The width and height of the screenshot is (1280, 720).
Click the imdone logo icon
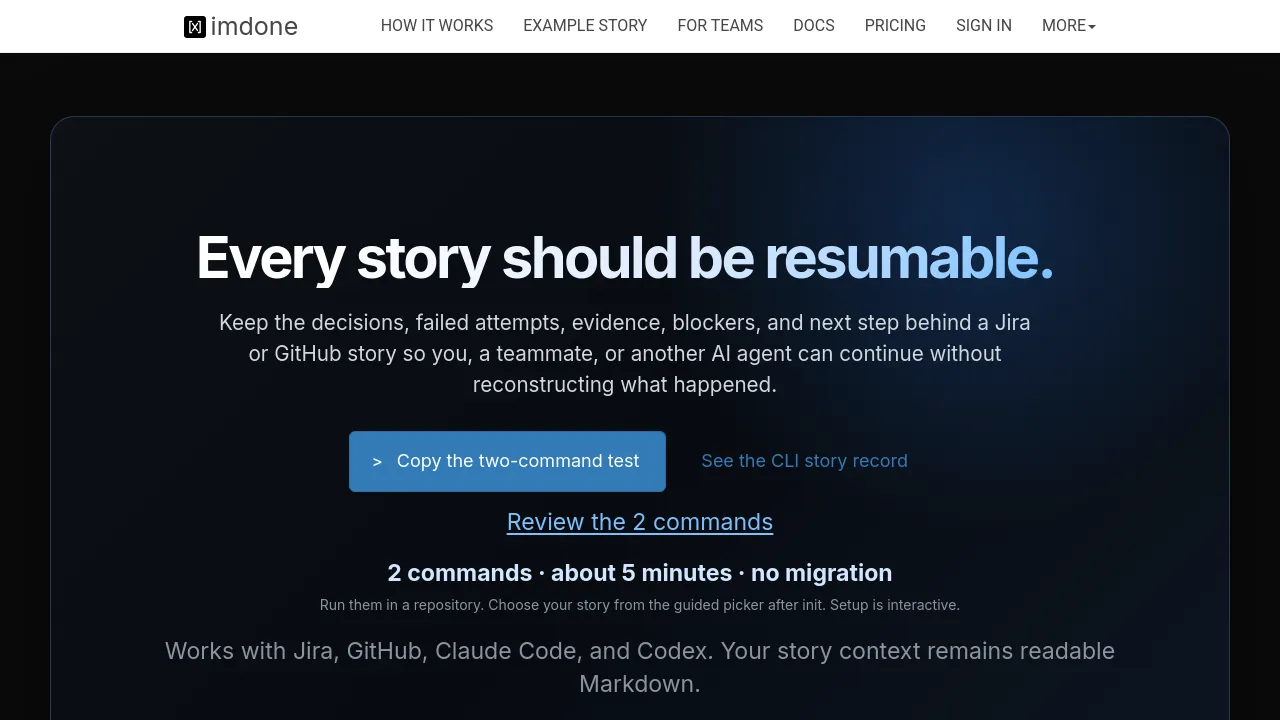pyautogui.click(x=195, y=27)
